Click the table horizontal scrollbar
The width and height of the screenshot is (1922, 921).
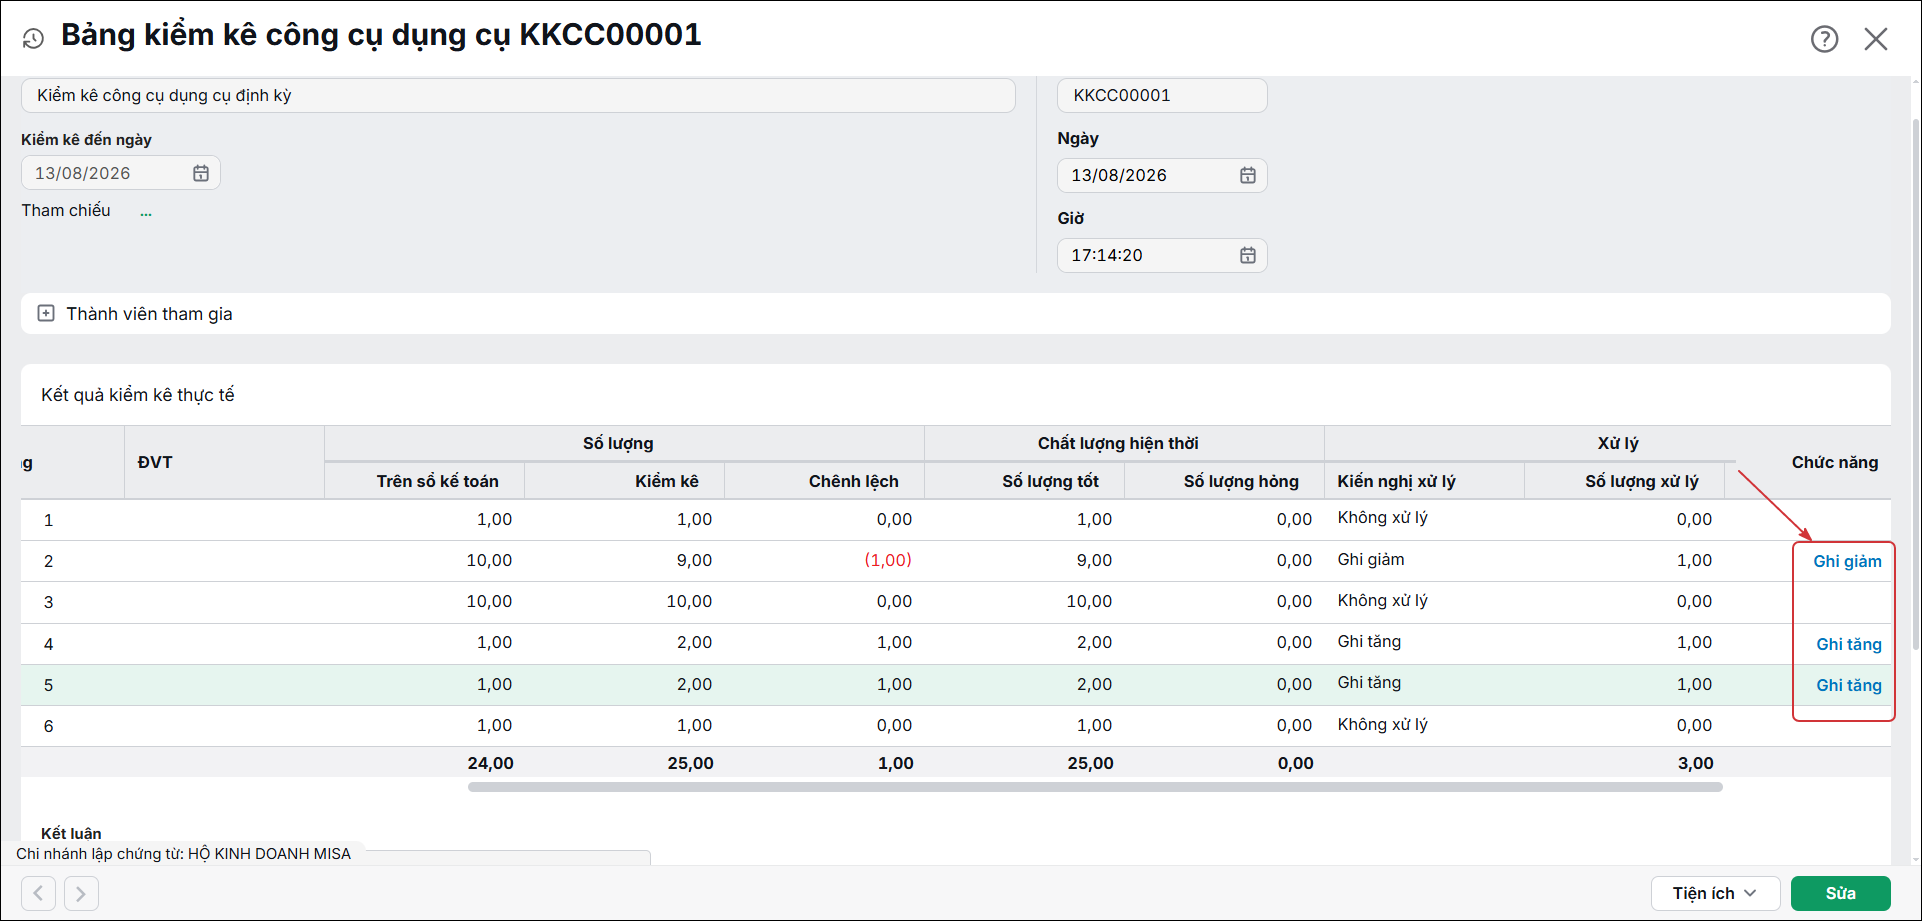[1095, 787]
